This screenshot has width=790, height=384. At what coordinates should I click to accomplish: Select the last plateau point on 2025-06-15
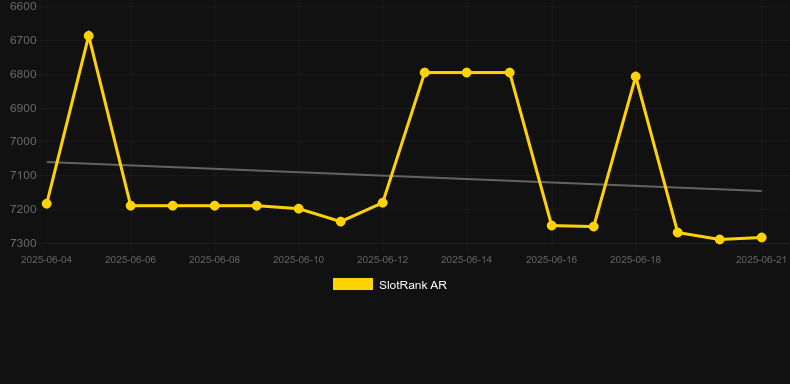pos(509,73)
